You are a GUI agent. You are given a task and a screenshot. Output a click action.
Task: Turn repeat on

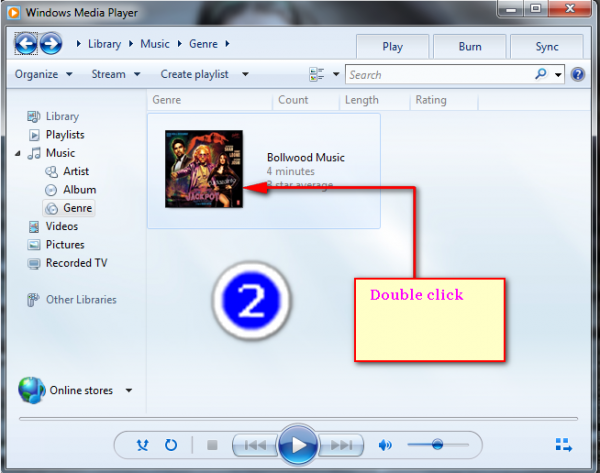(171, 445)
